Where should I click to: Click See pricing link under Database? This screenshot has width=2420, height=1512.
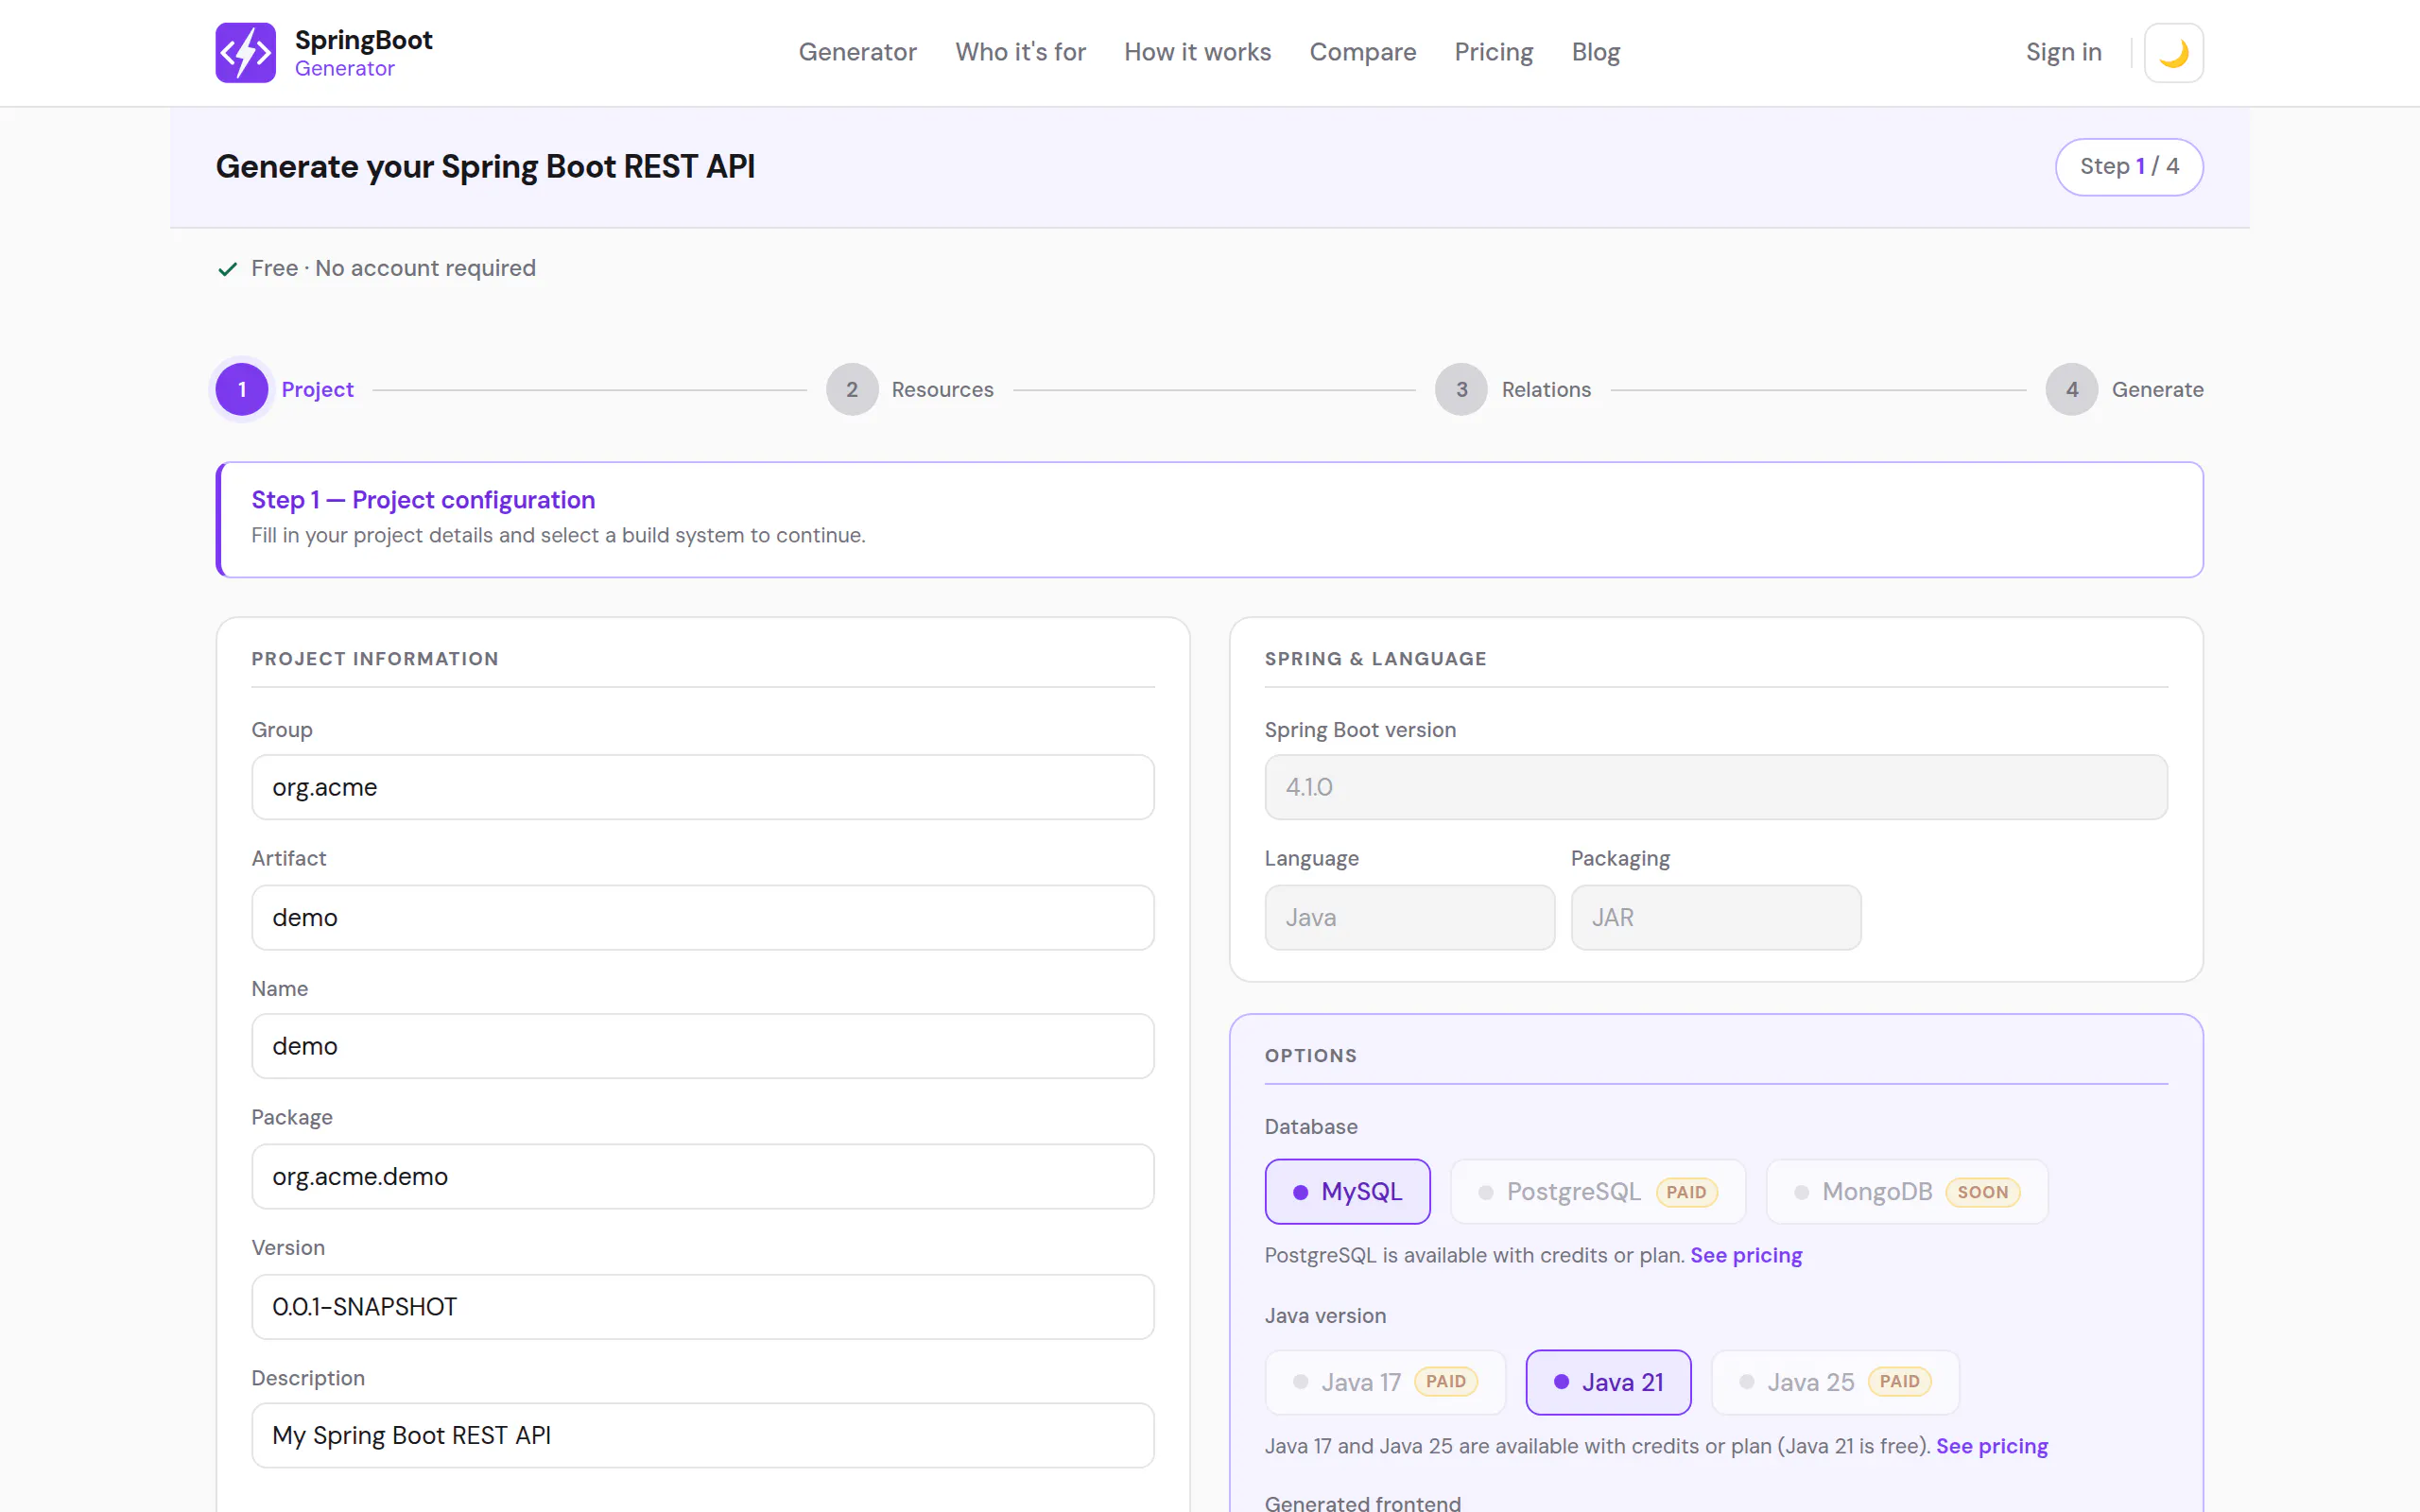click(x=1746, y=1255)
